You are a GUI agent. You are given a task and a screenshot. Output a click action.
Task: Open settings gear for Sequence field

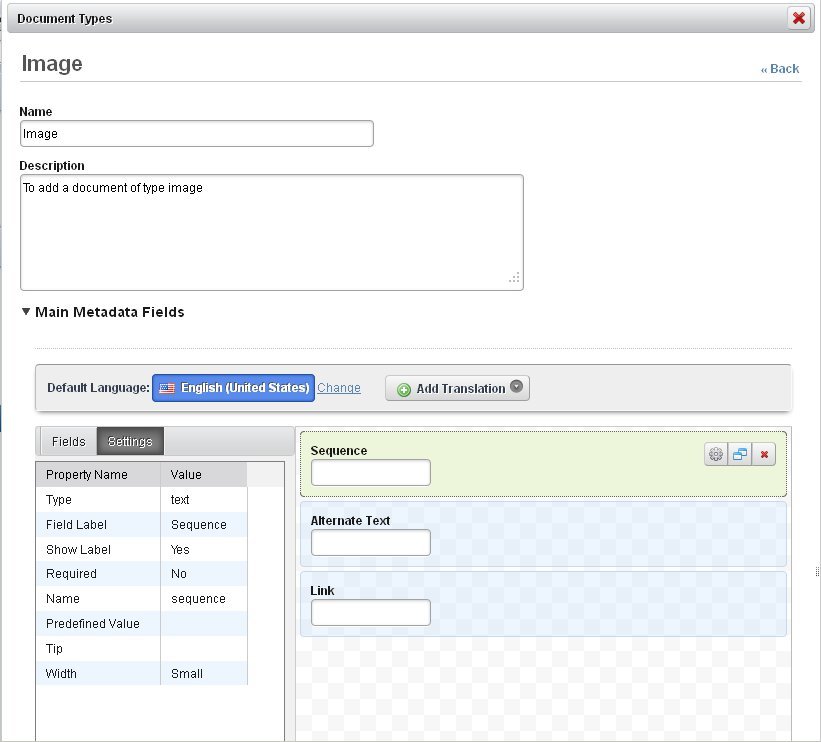716,455
